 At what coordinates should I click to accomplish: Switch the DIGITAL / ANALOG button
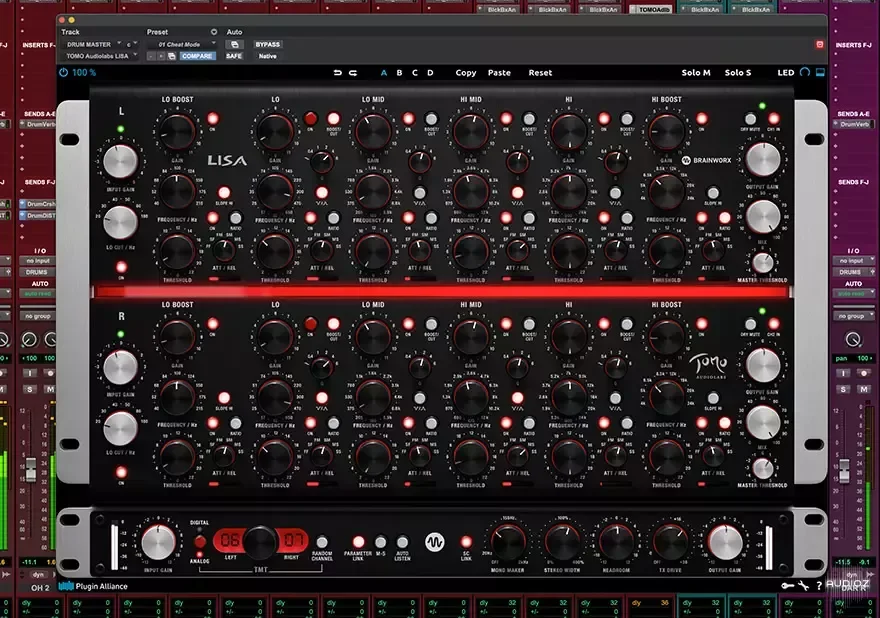click(x=200, y=541)
